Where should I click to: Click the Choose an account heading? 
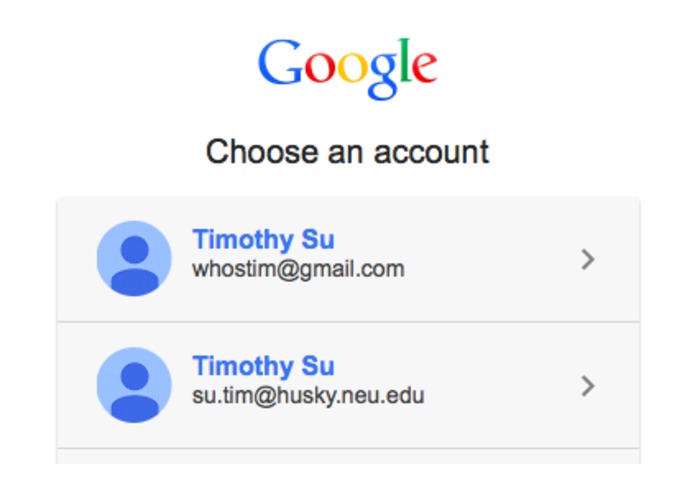(348, 152)
